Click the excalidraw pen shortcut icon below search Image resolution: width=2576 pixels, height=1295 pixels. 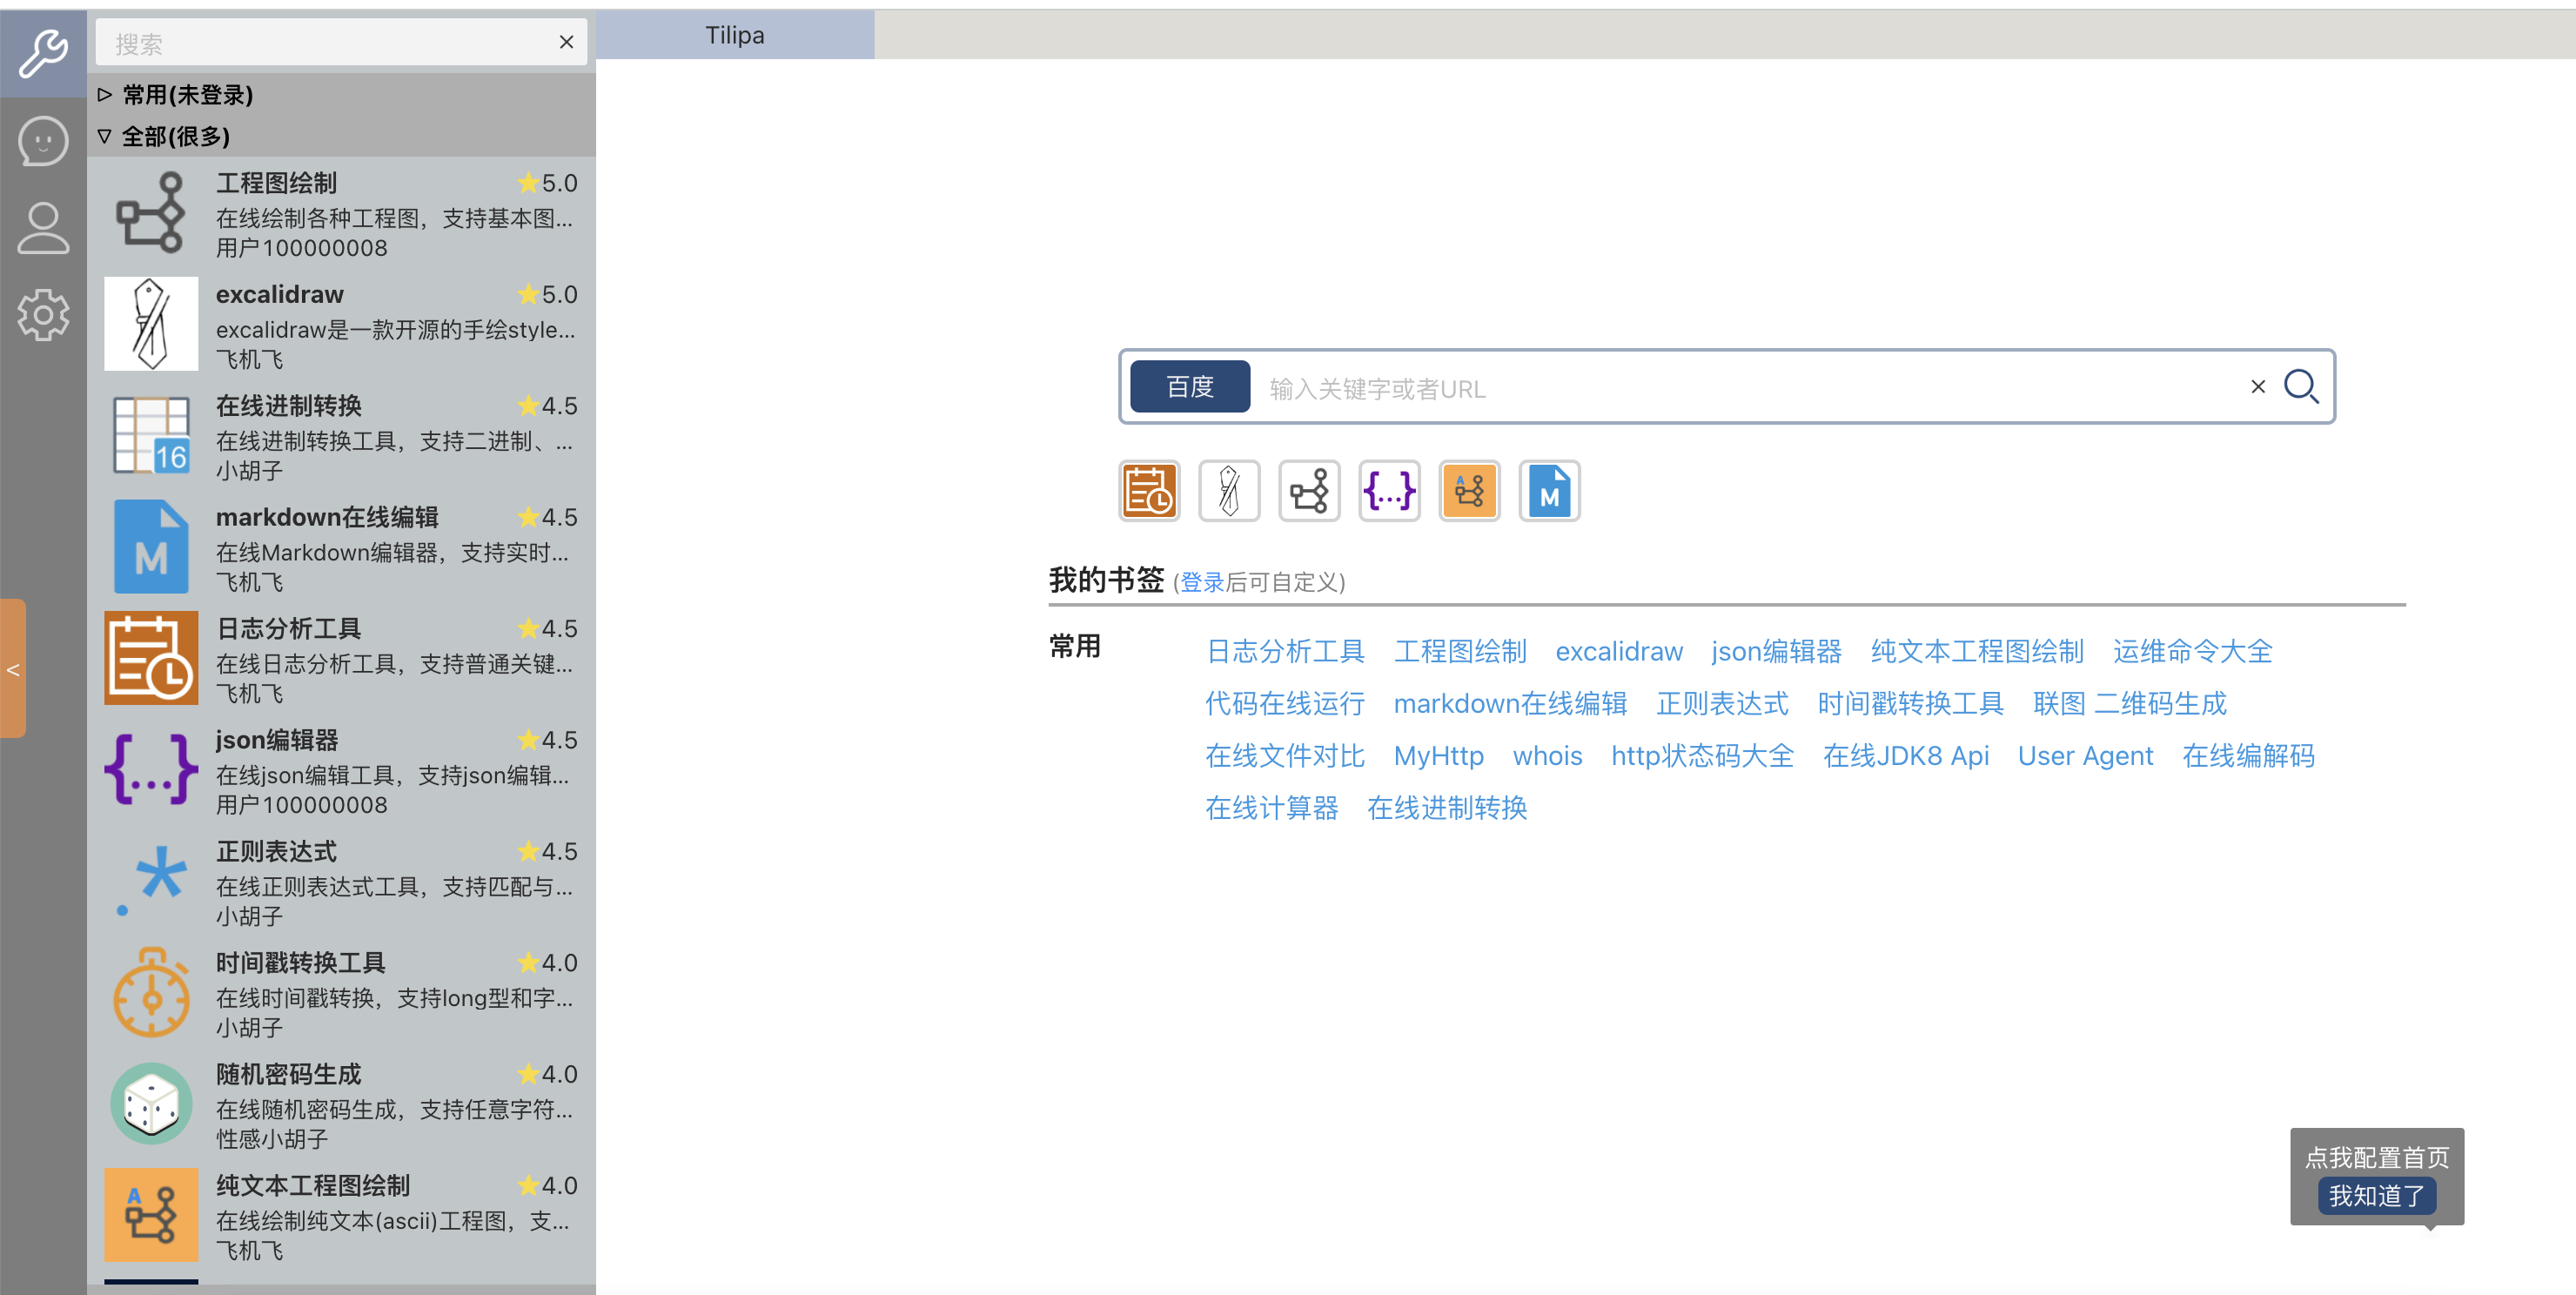pyautogui.click(x=1229, y=491)
